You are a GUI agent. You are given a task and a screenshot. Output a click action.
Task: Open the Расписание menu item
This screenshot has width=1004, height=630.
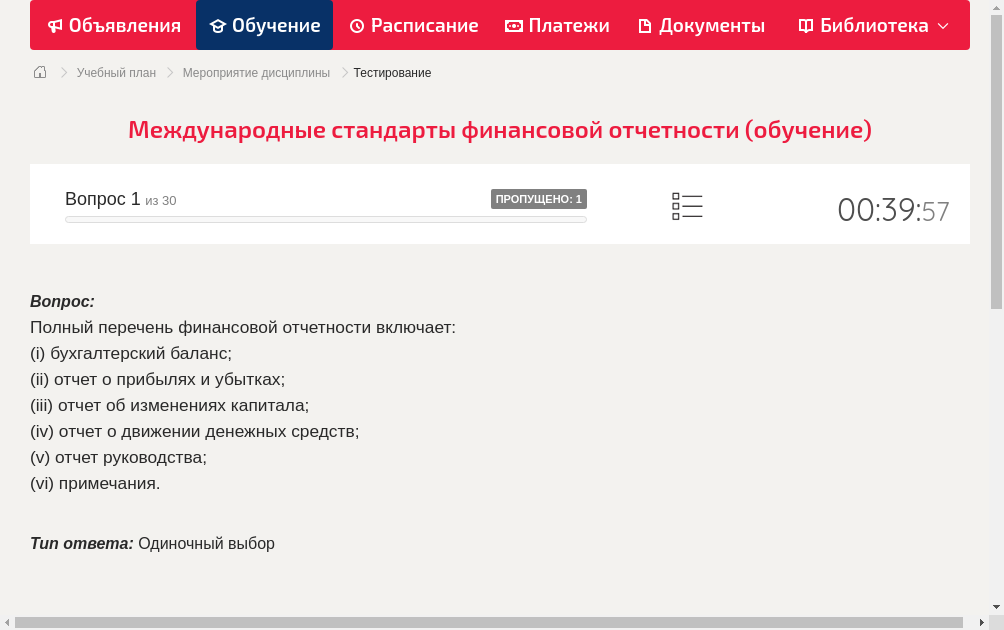point(413,25)
